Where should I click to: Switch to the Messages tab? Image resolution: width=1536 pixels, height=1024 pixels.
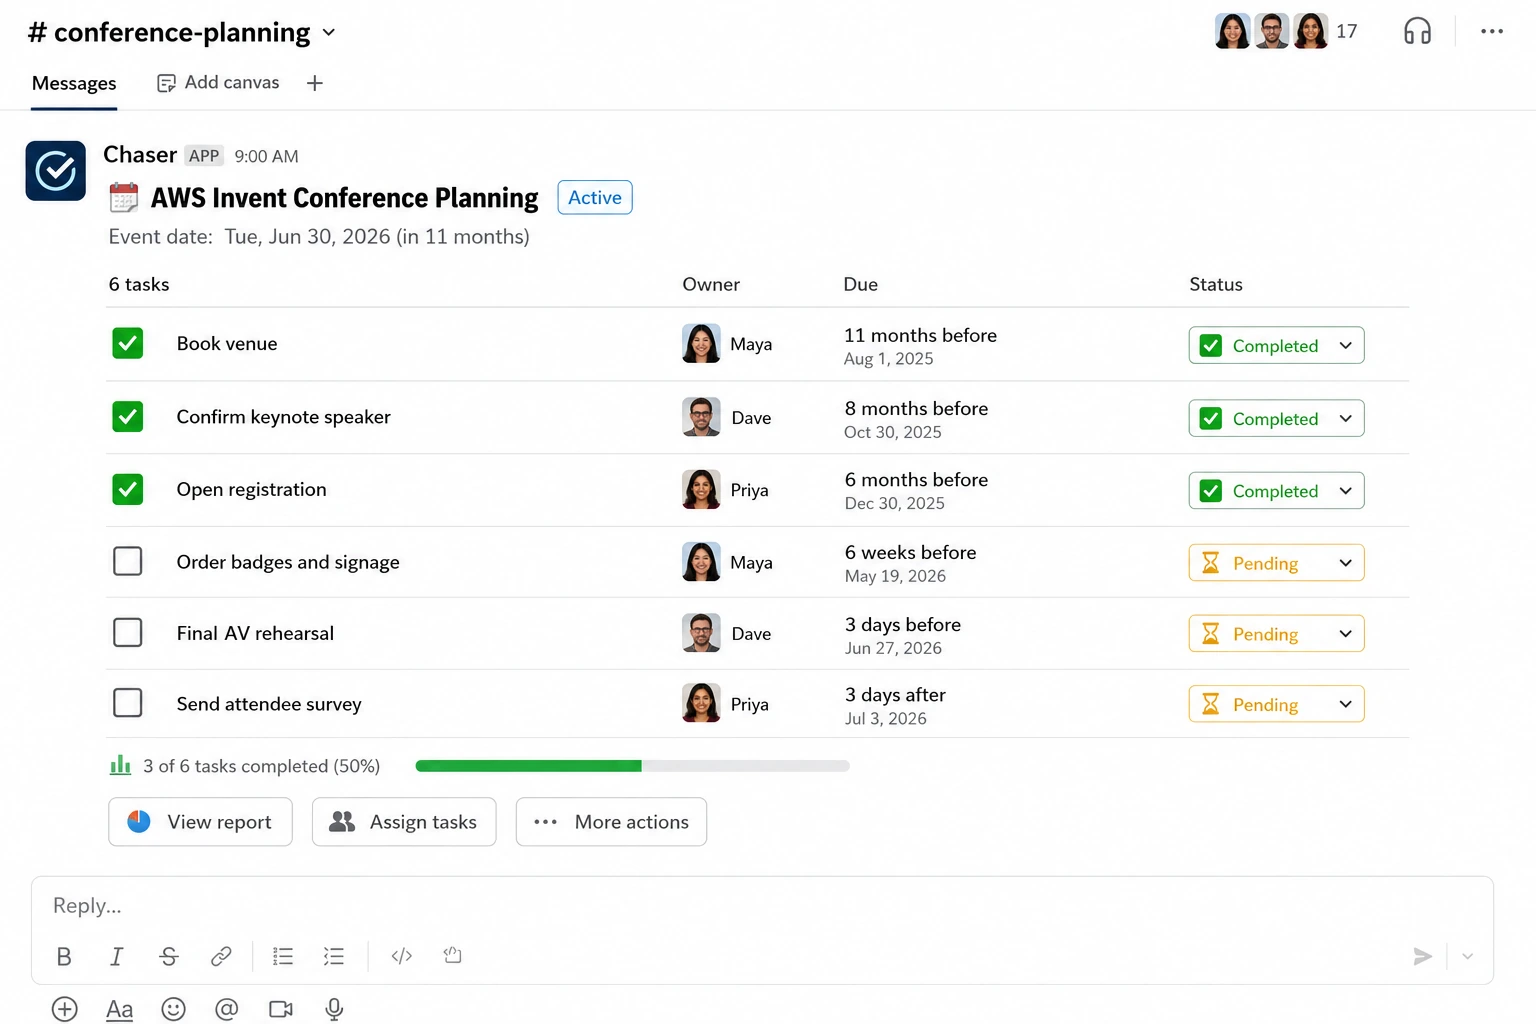pyautogui.click(x=74, y=83)
